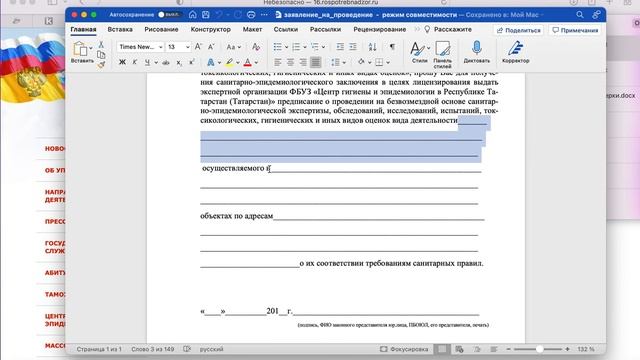Align text right
The width and height of the screenshot is (640, 360).
coord(303,62)
